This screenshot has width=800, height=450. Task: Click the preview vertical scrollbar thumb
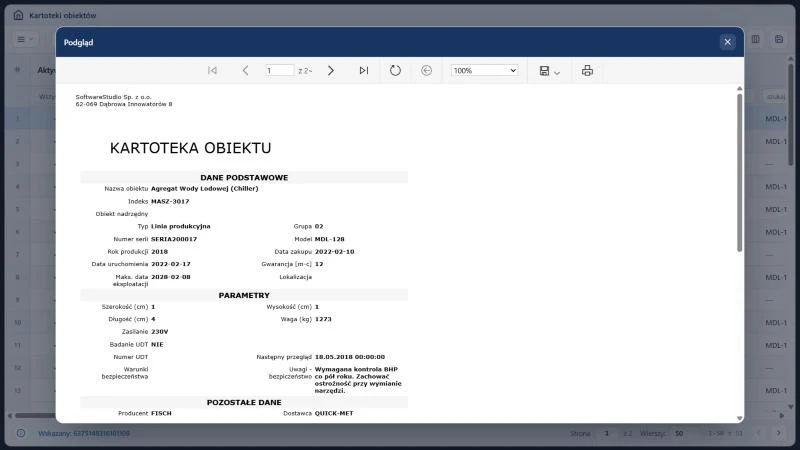tap(739, 172)
